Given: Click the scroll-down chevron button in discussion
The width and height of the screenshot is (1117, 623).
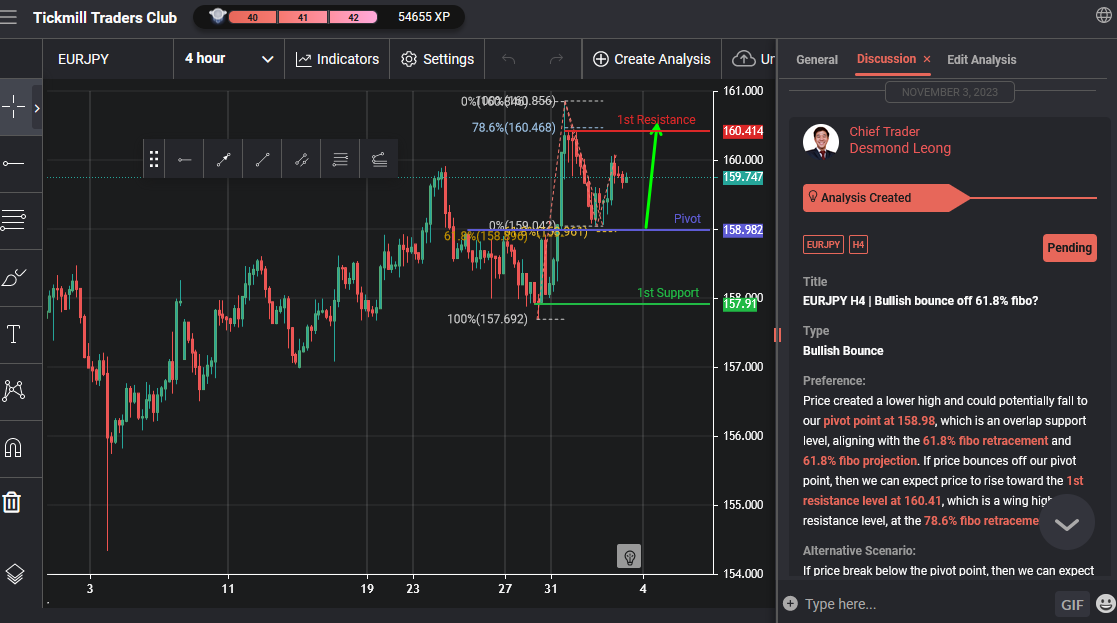Looking at the screenshot, I should (1066, 525).
